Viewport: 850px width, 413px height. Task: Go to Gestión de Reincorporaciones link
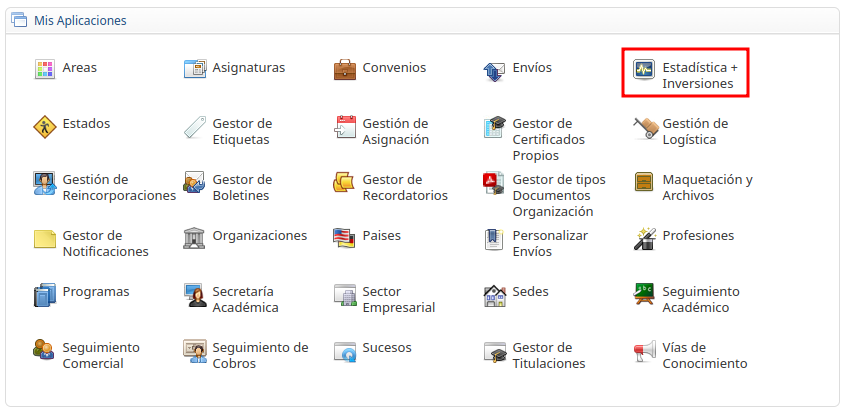click(119, 188)
